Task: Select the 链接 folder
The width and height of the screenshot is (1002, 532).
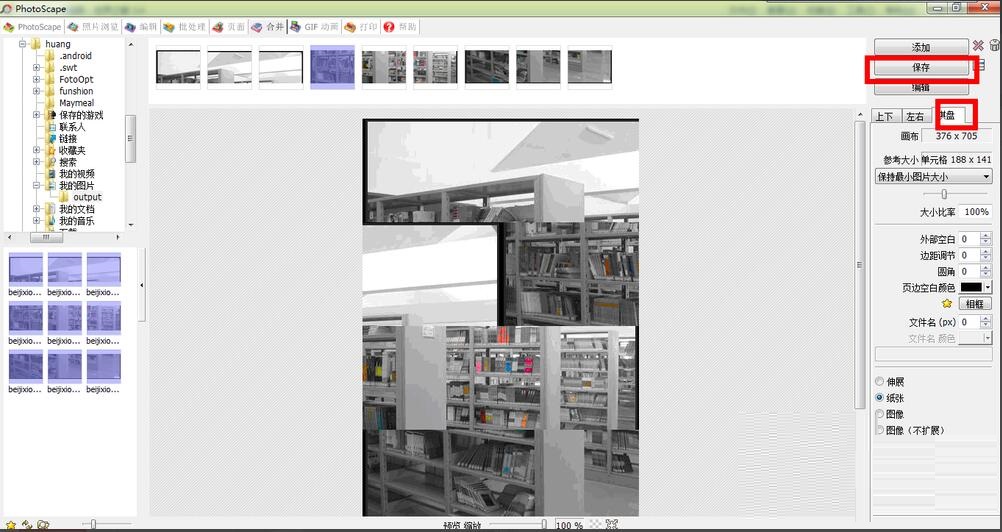Action: (68, 139)
